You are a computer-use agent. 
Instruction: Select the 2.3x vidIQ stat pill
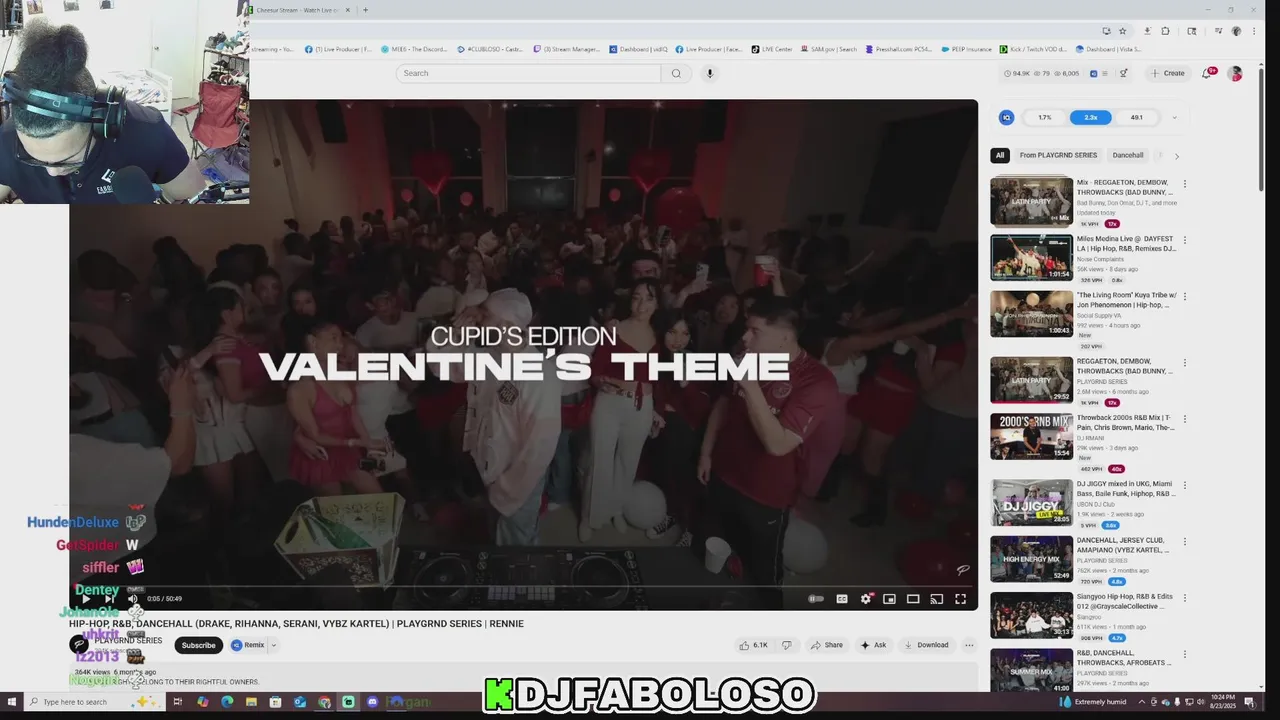pyautogui.click(x=1090, y=117)
